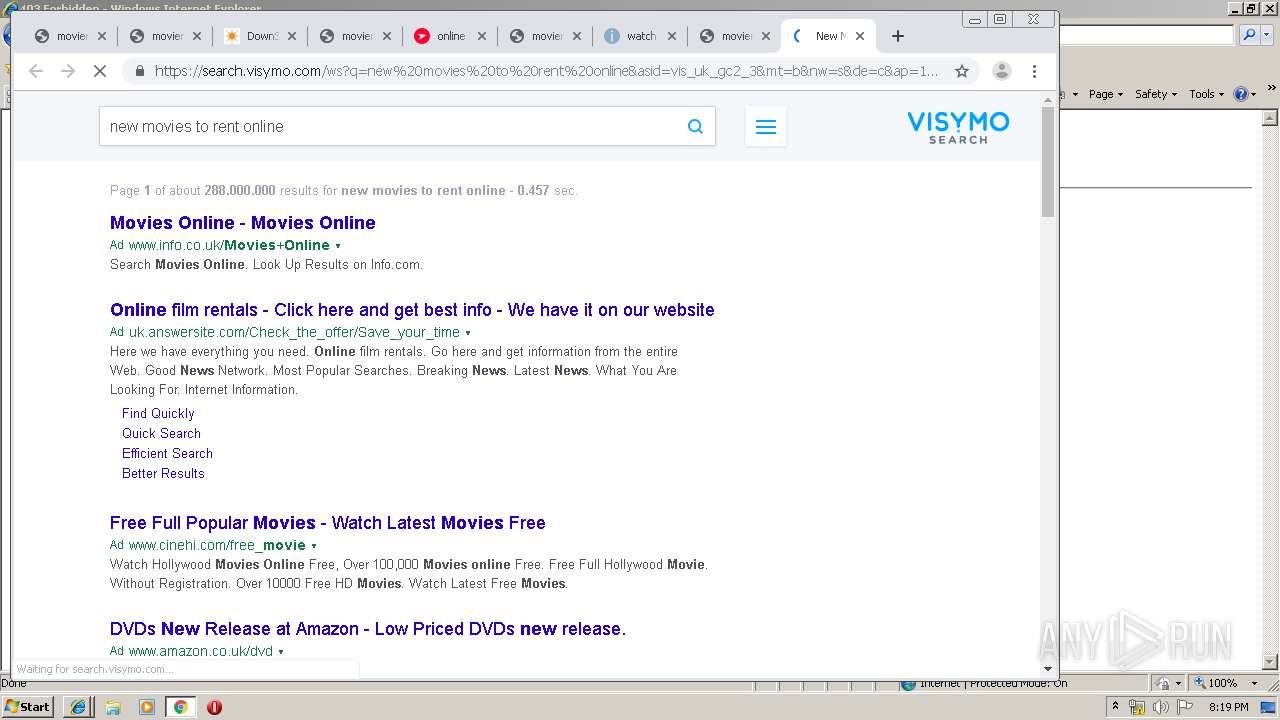The height and width of the screenshot is (720, 1280).
Task: Open IE Page menu
Action: 1106,94
